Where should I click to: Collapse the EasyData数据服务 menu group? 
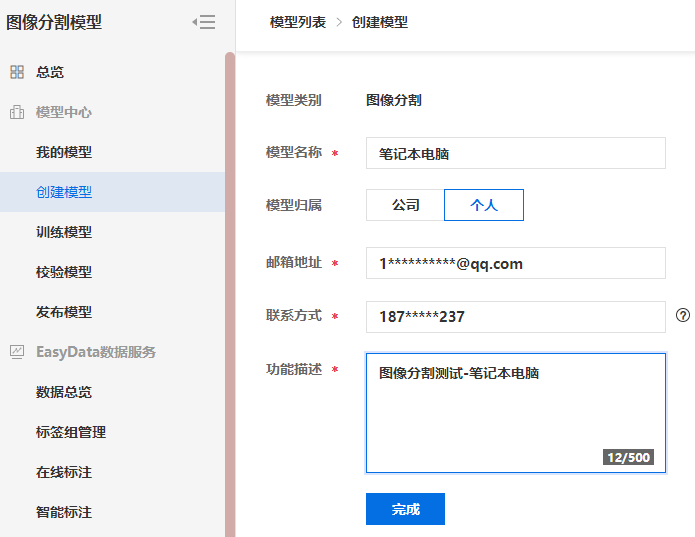pyautogui.click(x=95, y=352)
